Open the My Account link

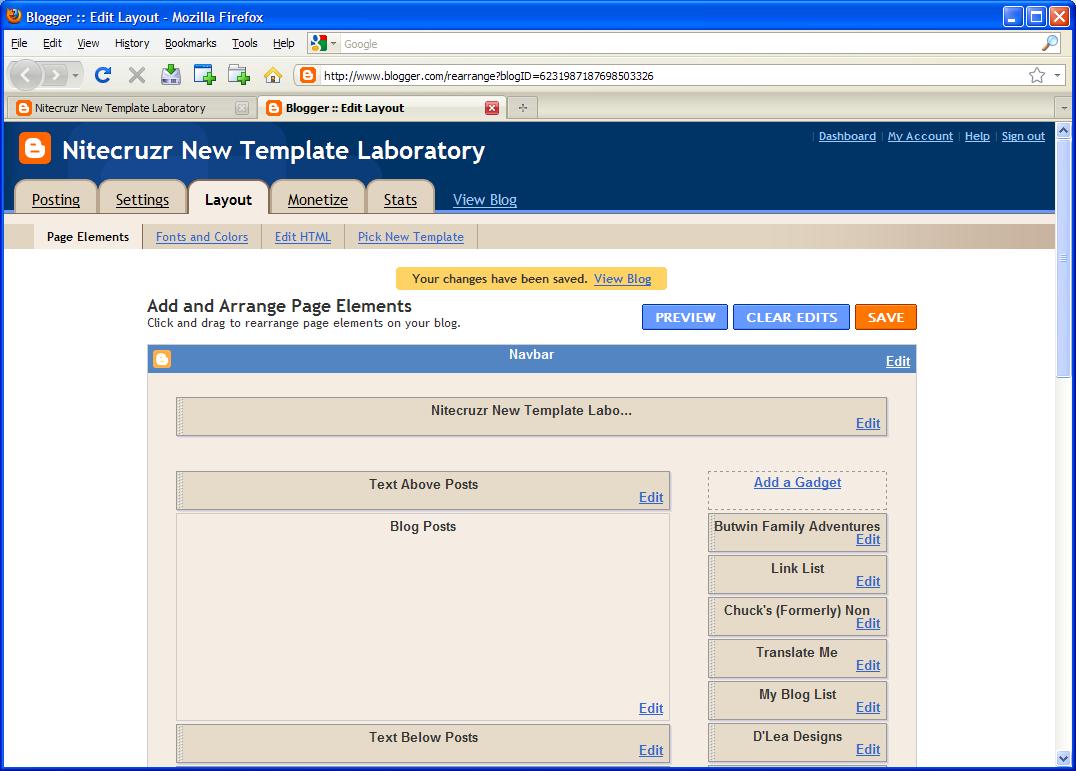[x=920, y=136]
